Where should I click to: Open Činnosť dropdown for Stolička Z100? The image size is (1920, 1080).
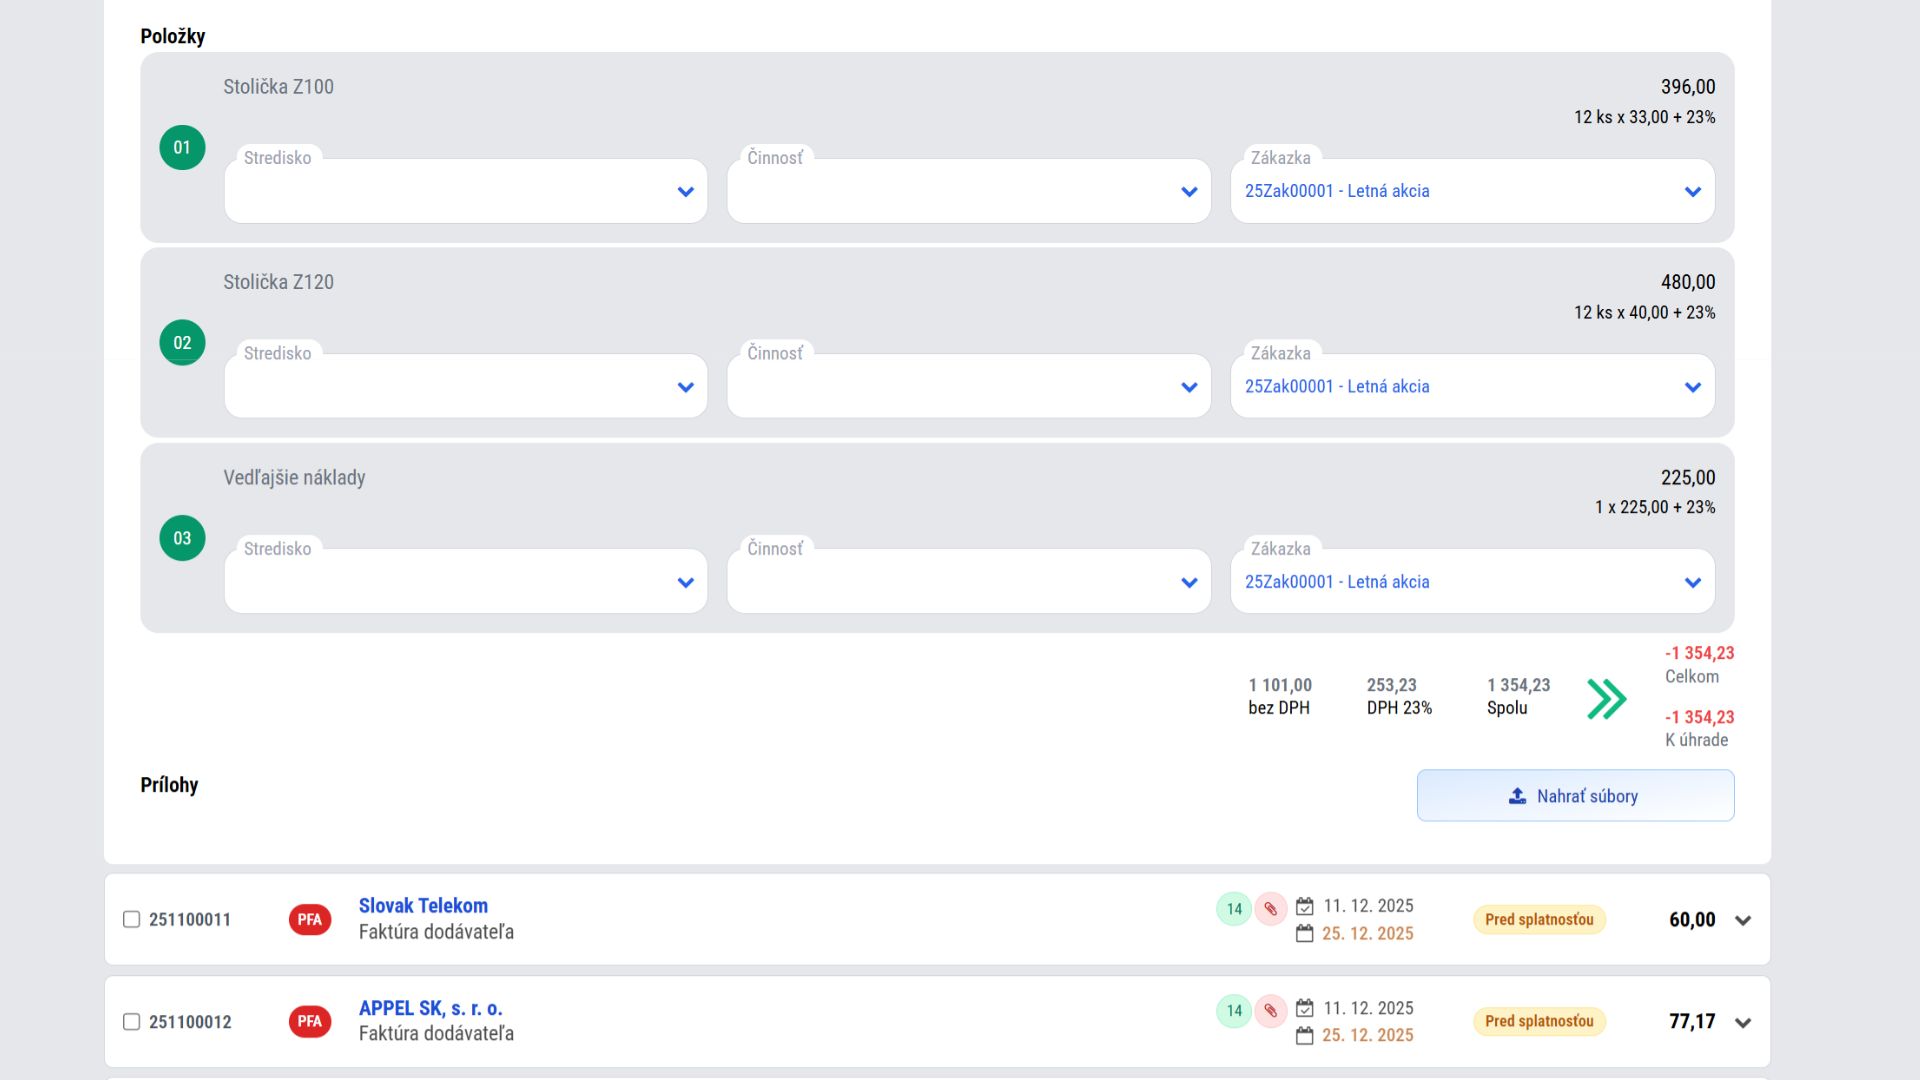(x=968, y=191)
